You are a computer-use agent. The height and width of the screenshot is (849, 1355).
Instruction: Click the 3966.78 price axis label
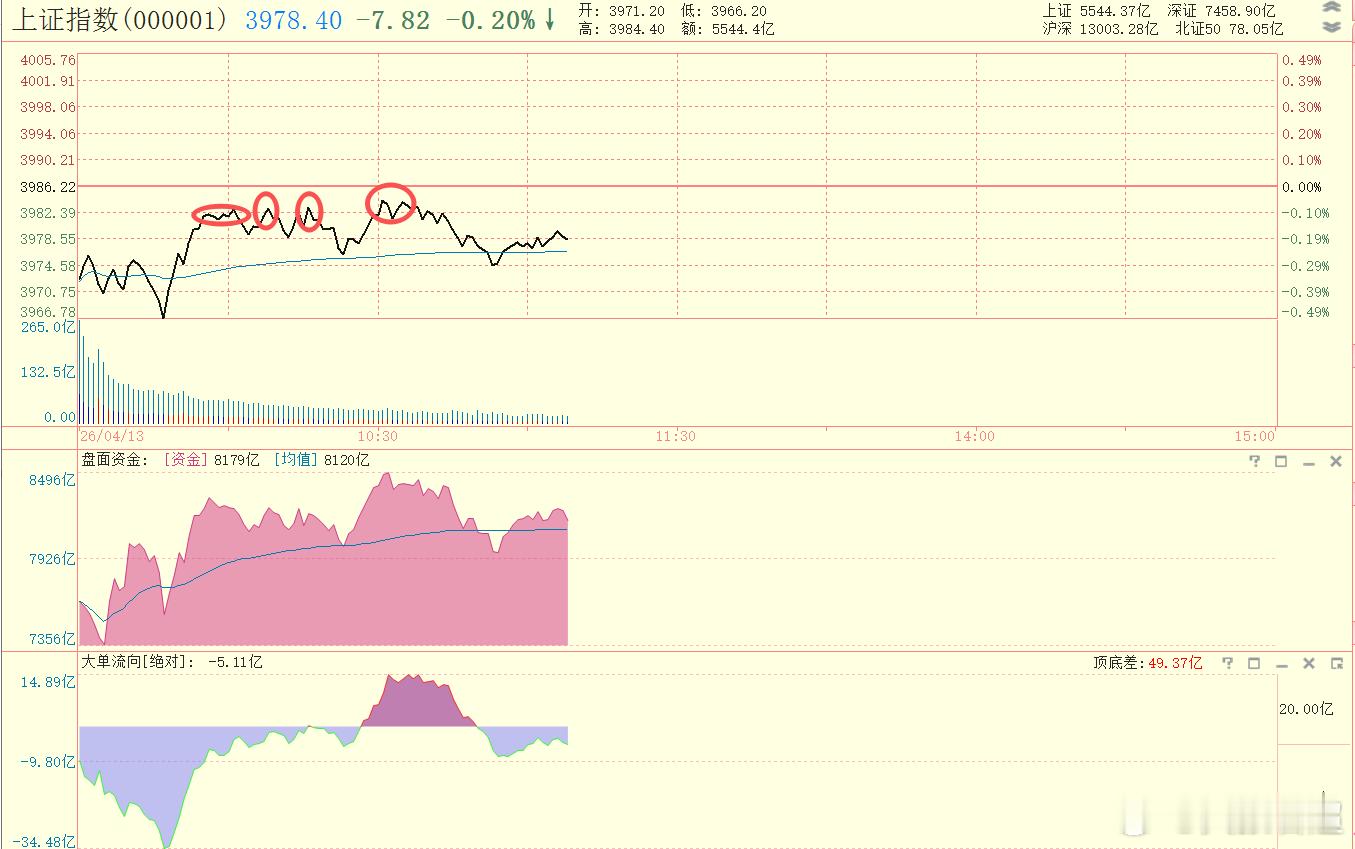[47, 312]
